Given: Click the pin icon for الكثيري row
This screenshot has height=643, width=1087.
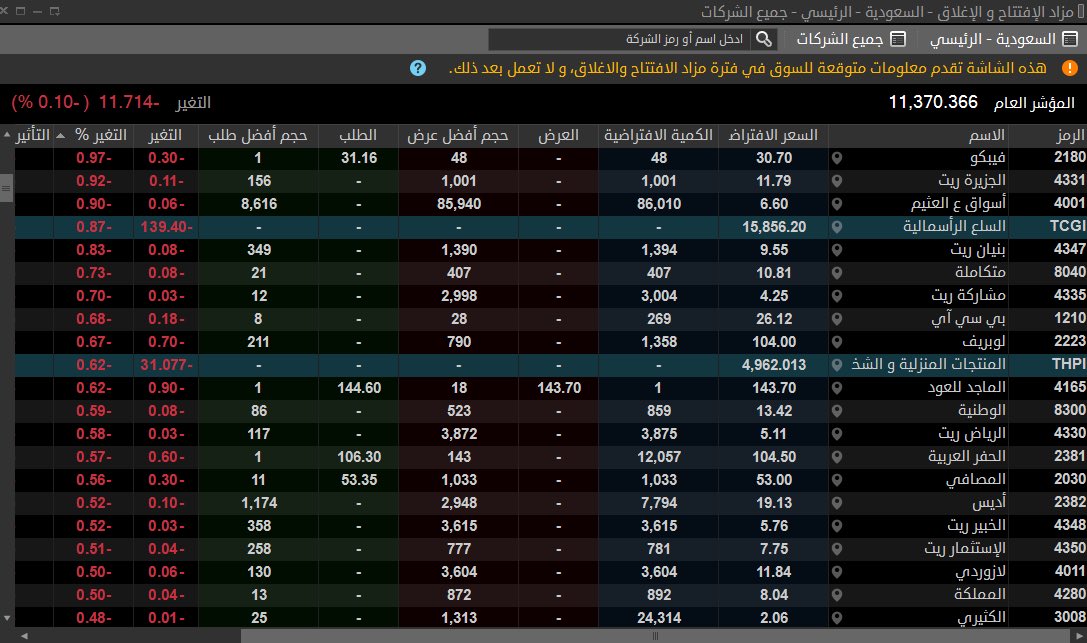Looking at the screenshot, I should [x=837, y=617].
